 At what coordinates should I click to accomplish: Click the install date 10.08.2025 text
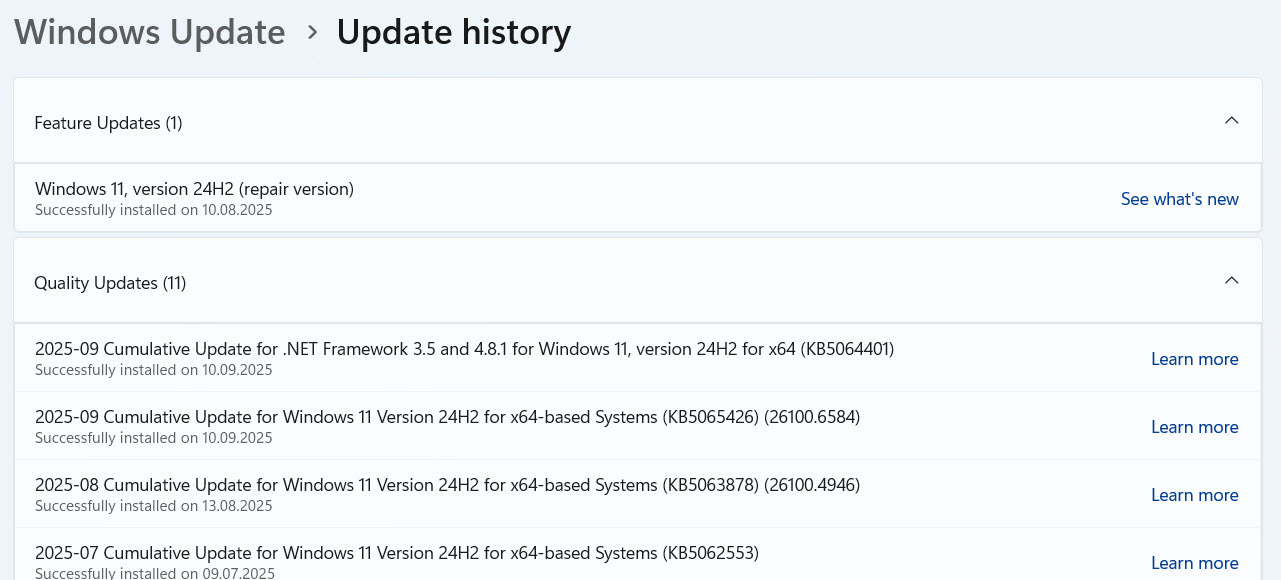(x=239, y=210)
